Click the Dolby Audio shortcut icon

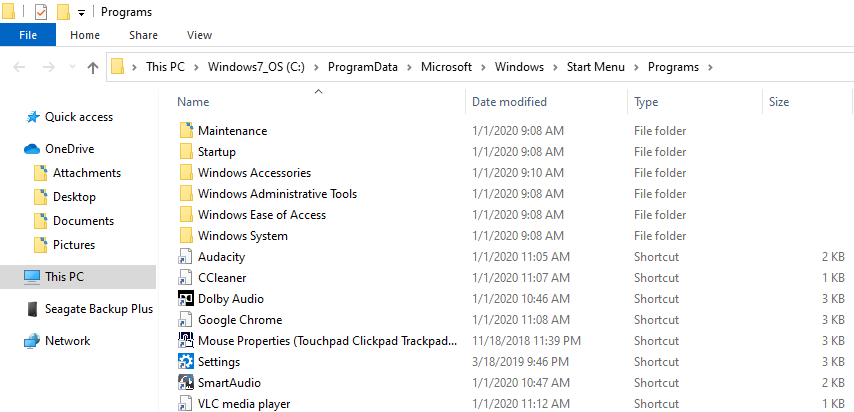185,299
